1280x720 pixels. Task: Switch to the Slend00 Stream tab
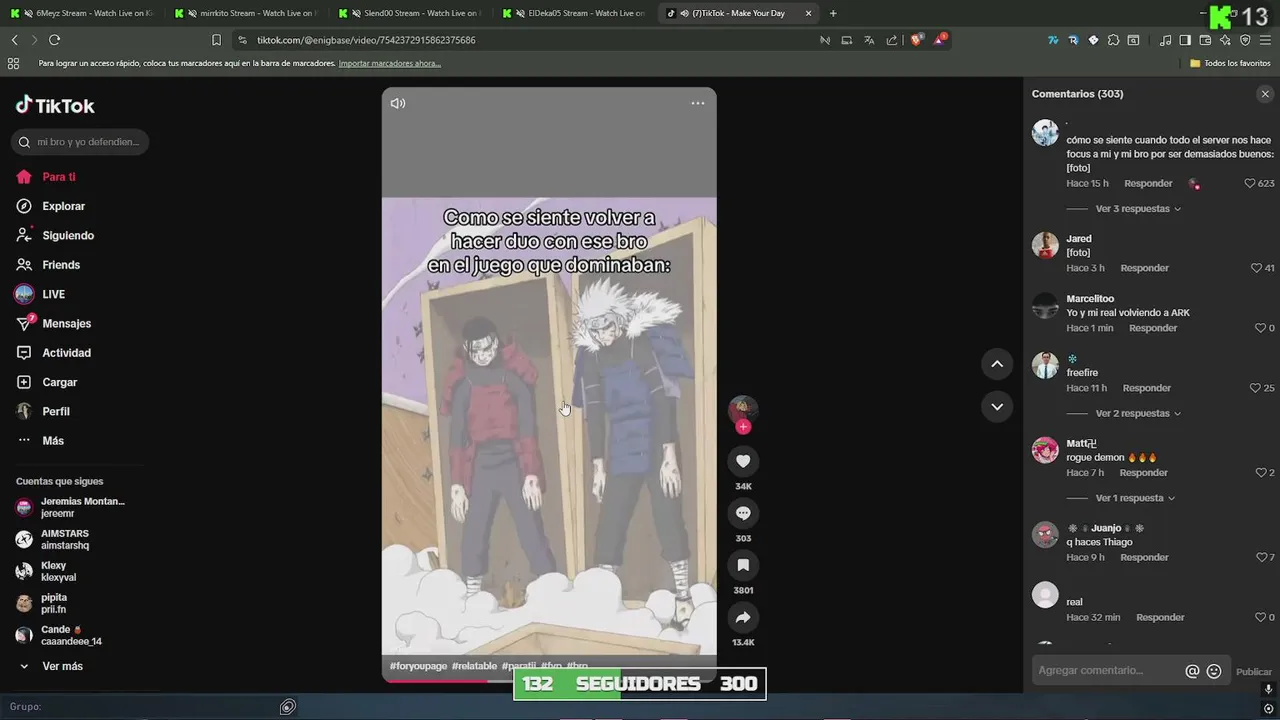click(x=412, y=13)
